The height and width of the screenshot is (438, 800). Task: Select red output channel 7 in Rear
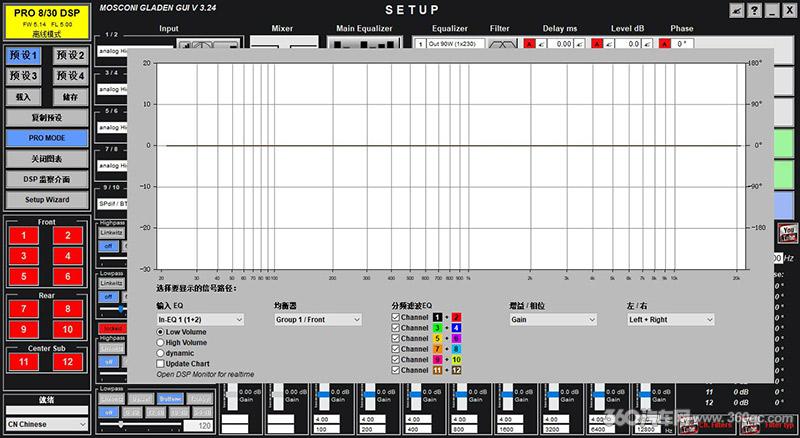coord(23,309)
